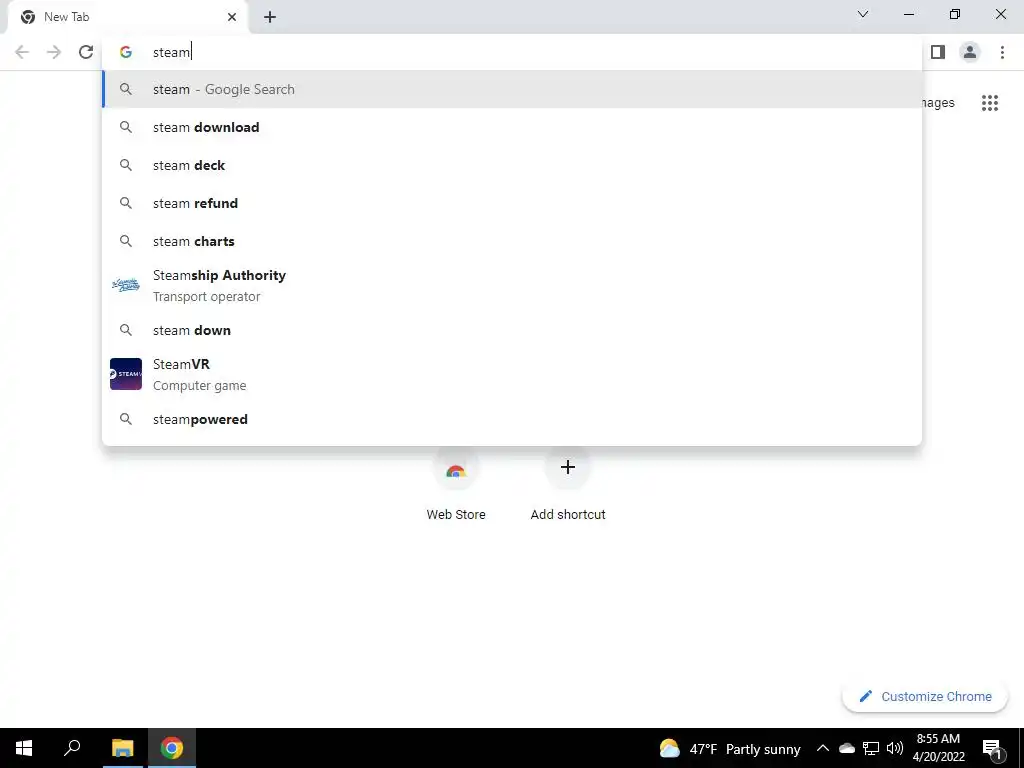This screenshot has height=768, width=1024.
Task: Click the Forward navigation arrow
Action: point(54,52)
